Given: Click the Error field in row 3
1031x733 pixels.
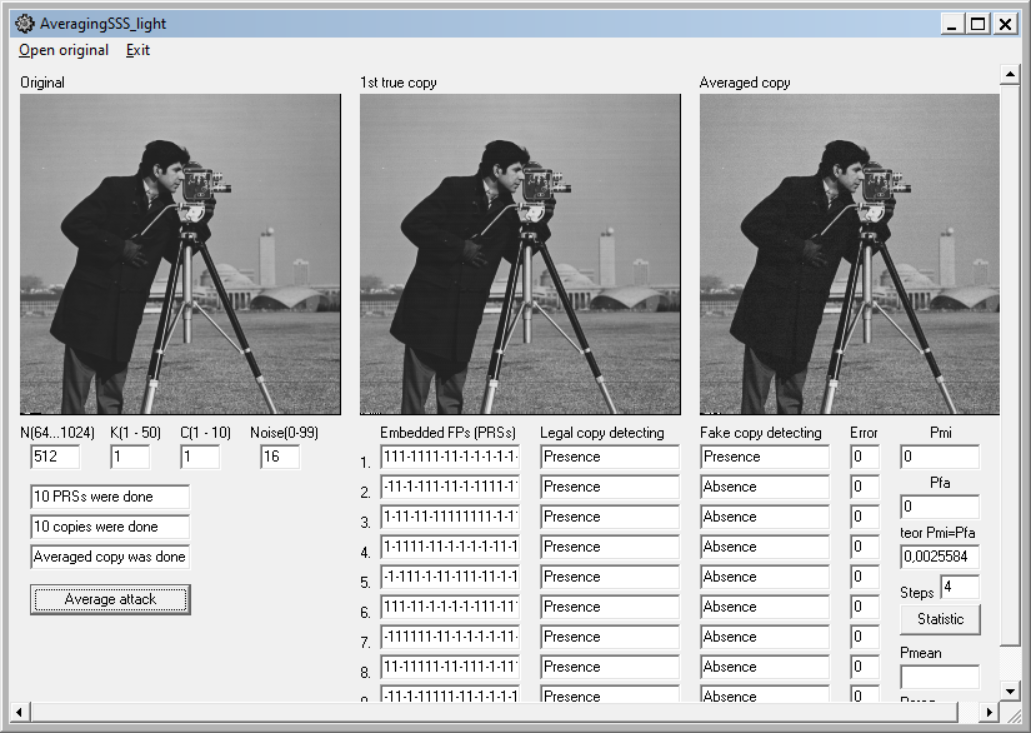Looking at the screenshot, I should (865, 517).
